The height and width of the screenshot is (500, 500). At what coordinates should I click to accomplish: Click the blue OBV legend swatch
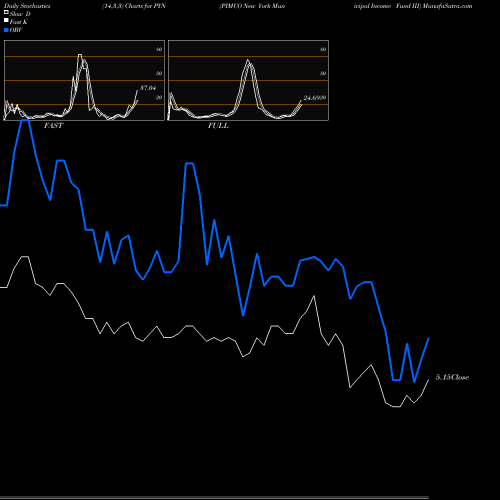[6, 30]
